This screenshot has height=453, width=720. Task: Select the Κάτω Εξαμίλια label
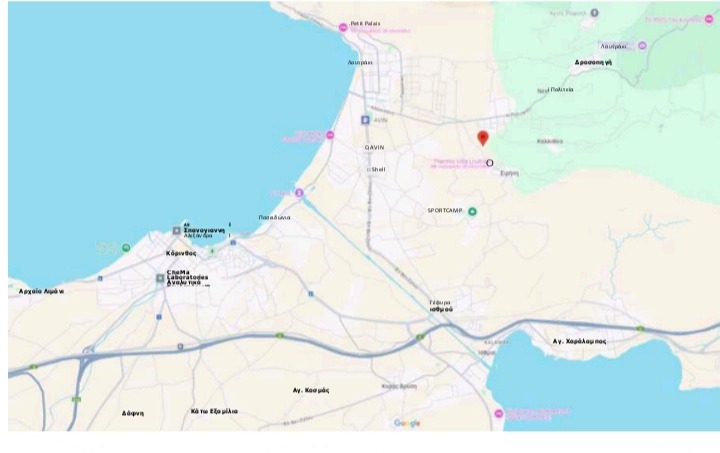click(214, 411)
